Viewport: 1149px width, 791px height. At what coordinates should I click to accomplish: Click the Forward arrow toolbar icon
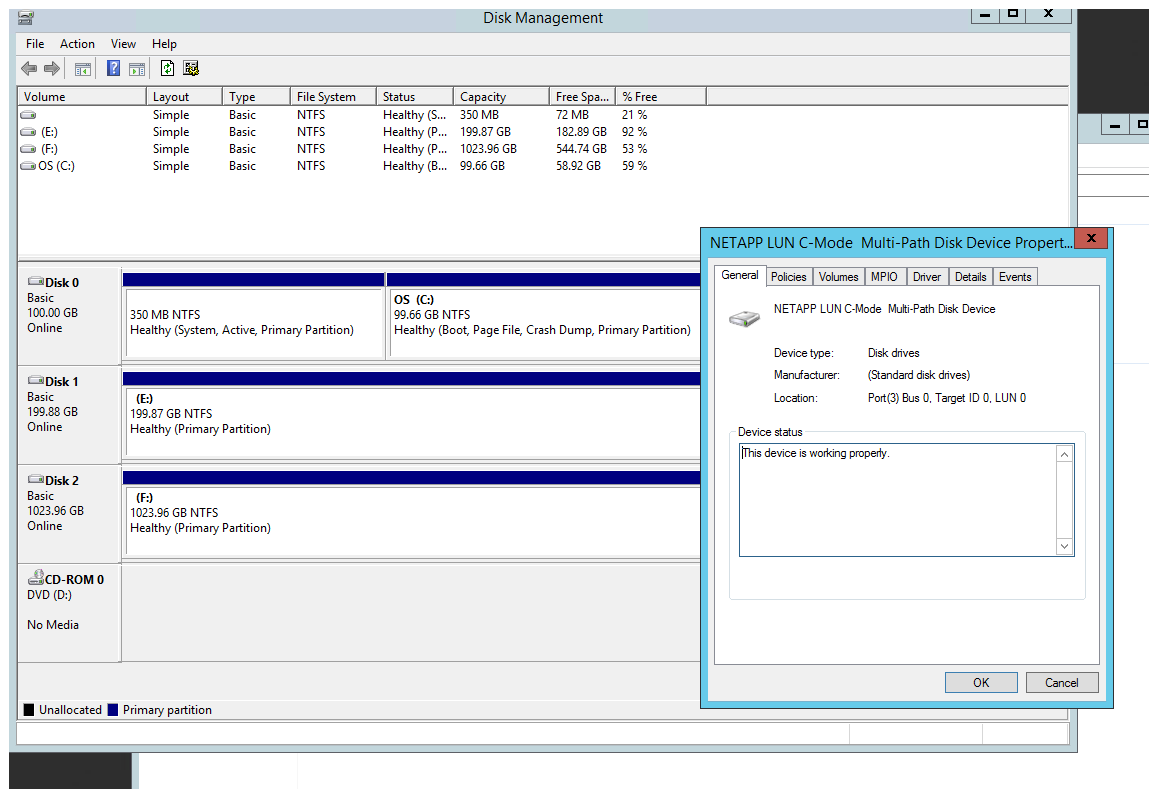click(x=51, y=69)
